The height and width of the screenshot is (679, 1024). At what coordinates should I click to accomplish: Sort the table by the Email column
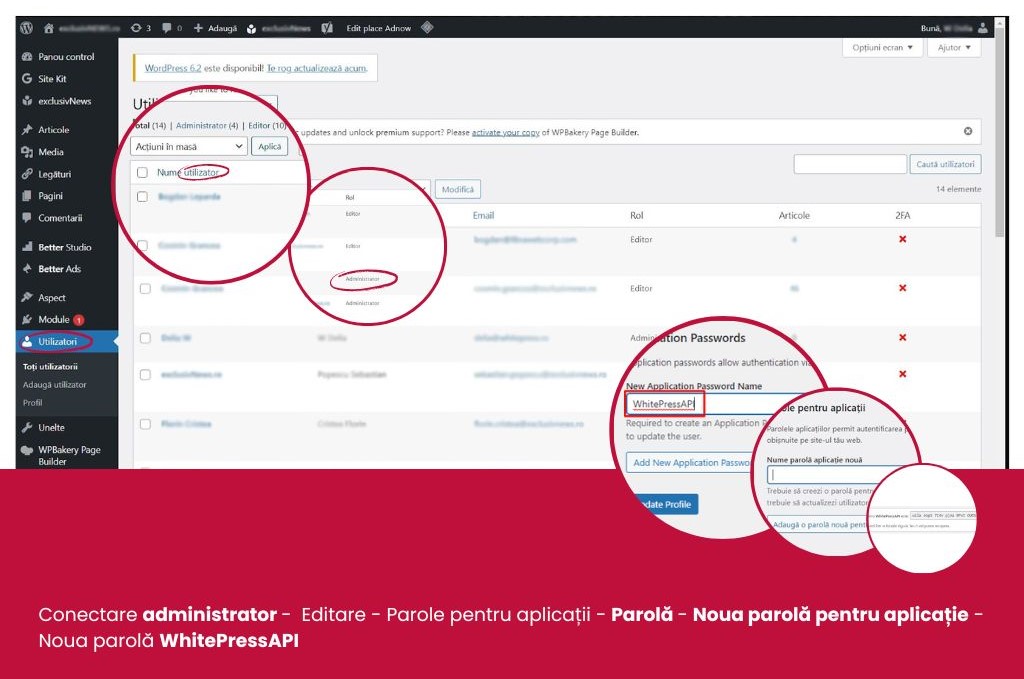483,215
